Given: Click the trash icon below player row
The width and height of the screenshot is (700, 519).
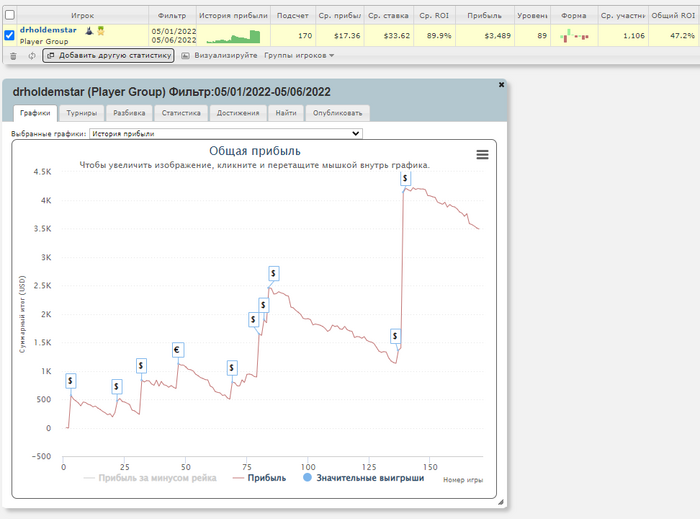Looking at the screenshot, I should point(13,56).
